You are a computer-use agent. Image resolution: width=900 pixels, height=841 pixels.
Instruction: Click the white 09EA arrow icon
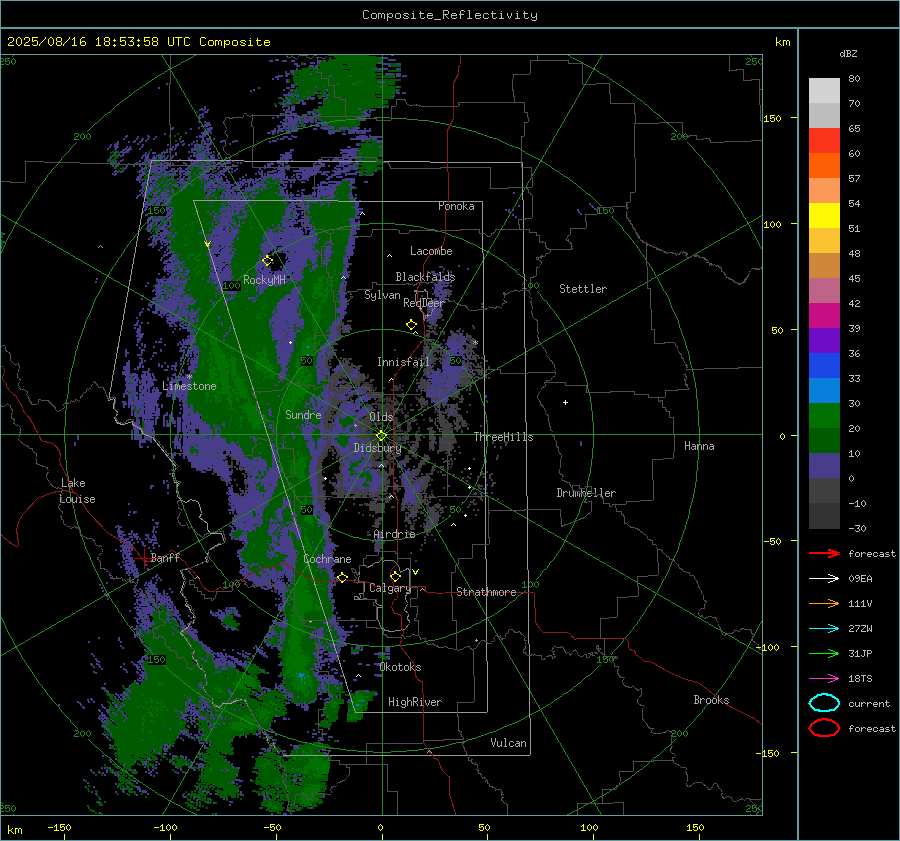824,579
